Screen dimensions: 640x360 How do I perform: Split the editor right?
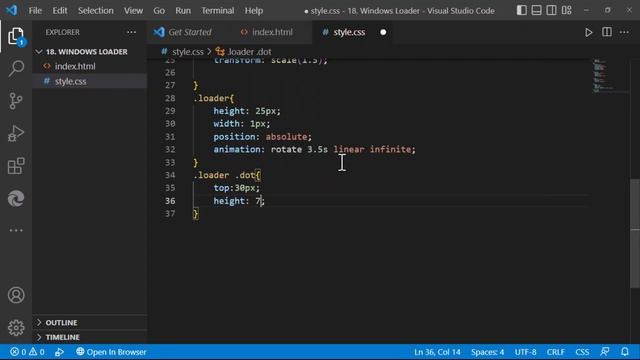click(x=607, y=32)
